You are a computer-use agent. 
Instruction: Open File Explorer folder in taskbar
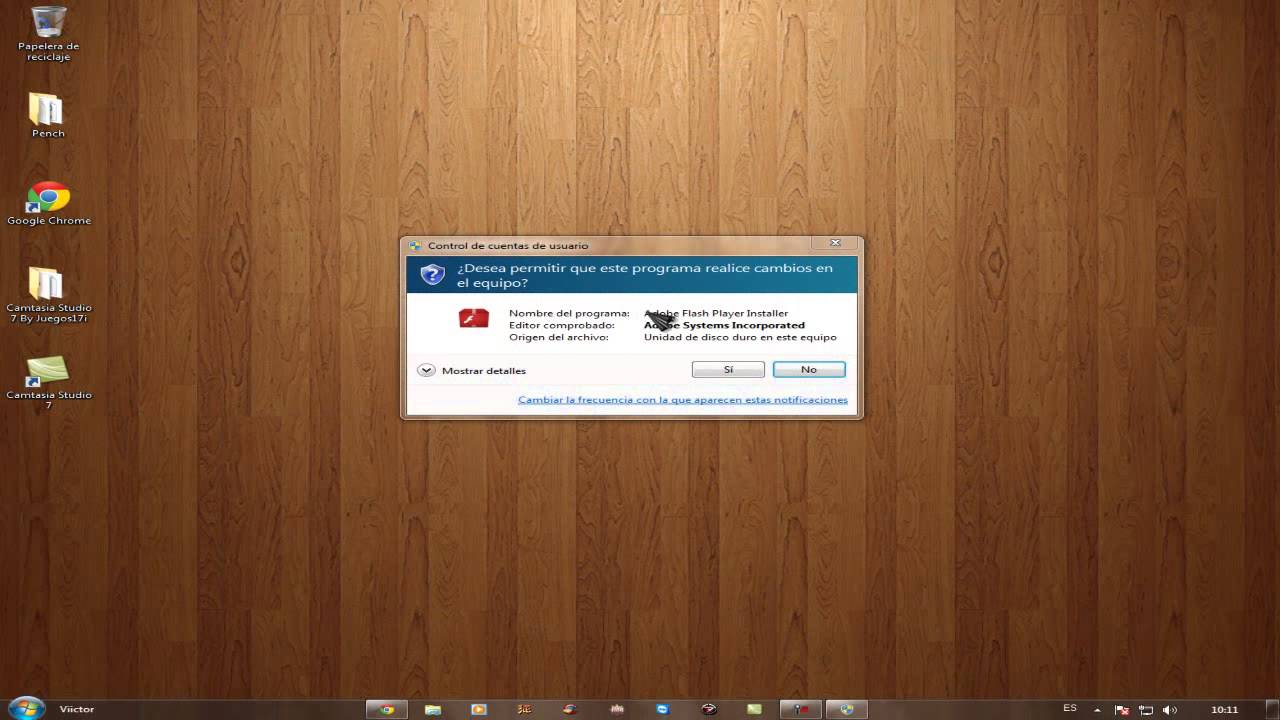(433, 709)
